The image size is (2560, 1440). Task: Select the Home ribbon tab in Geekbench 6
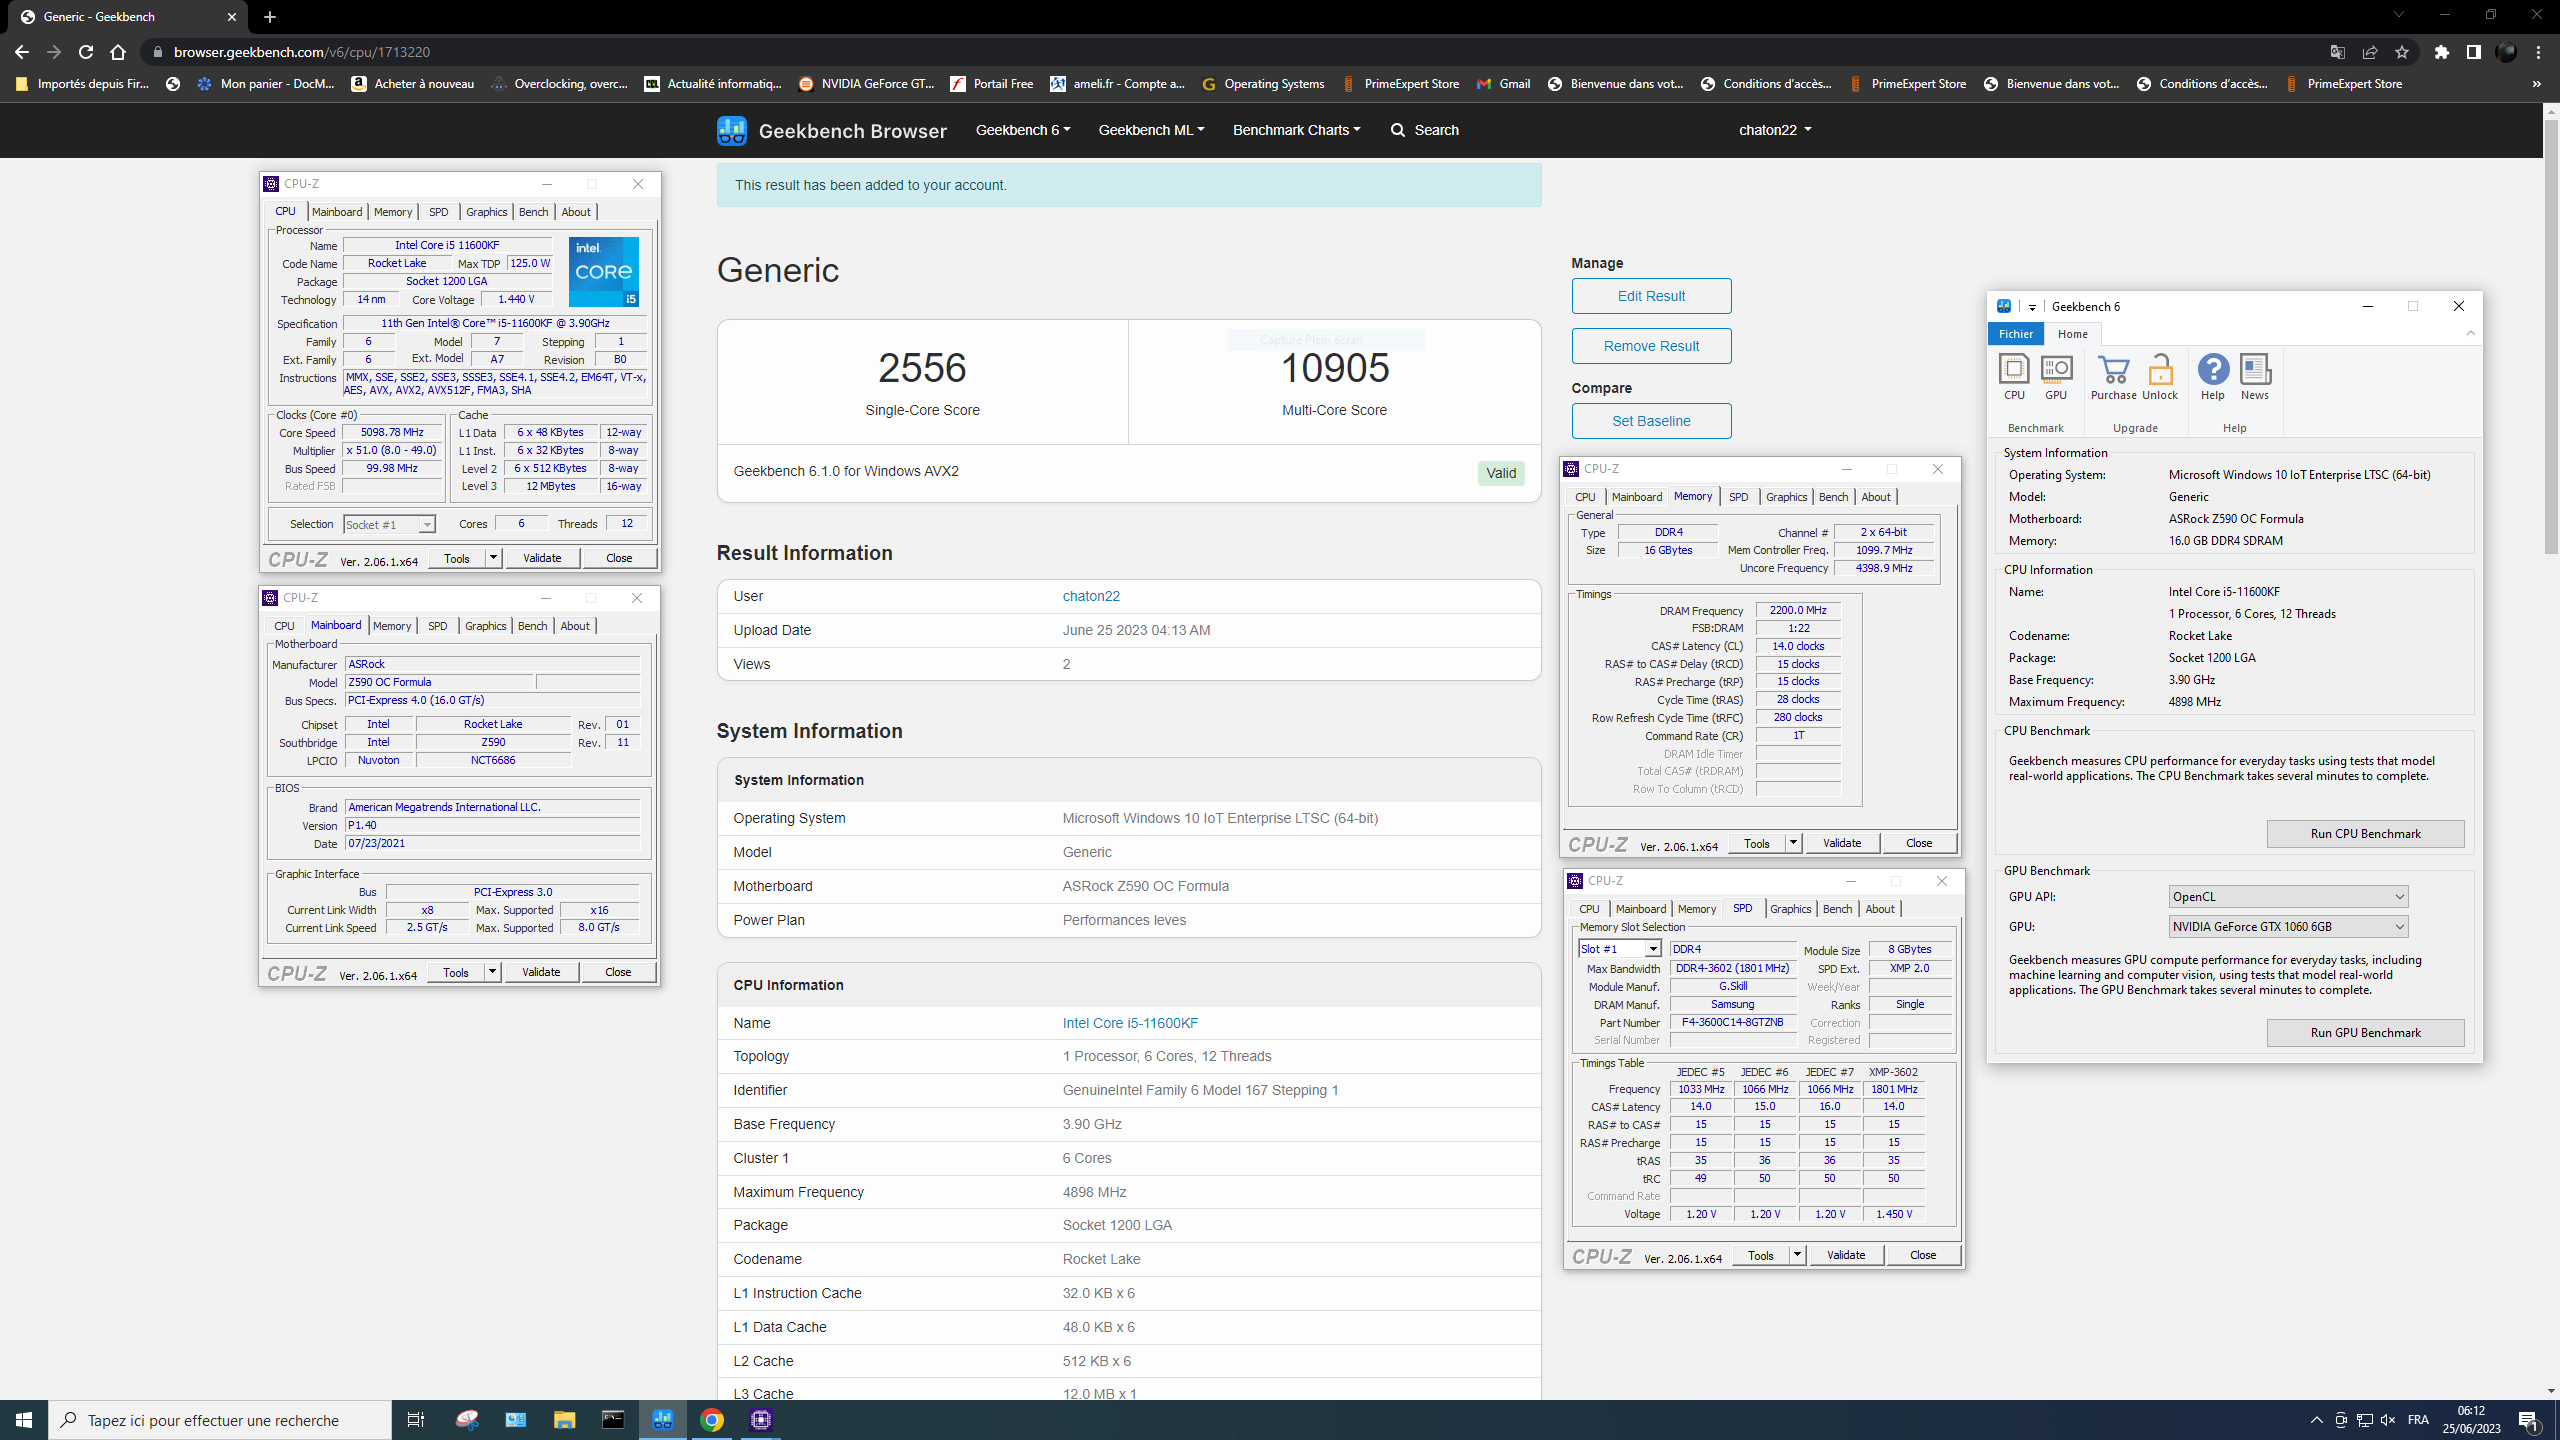tap(2072, 334)
